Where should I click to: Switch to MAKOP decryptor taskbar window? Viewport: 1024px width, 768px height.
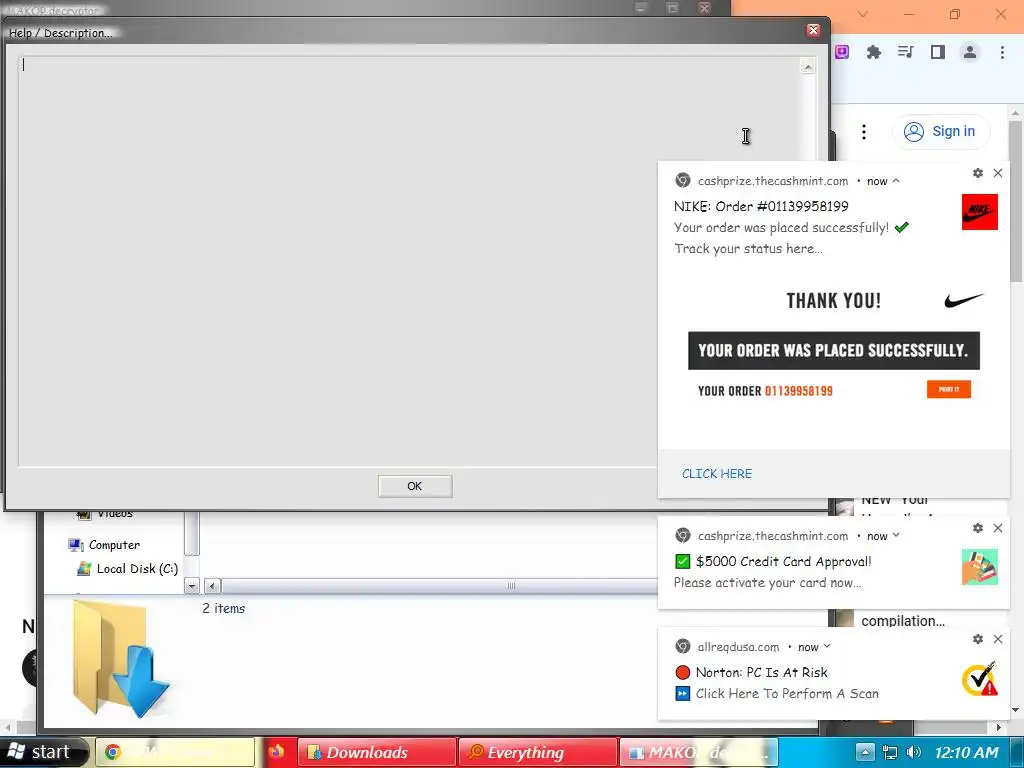click(699, 752)
